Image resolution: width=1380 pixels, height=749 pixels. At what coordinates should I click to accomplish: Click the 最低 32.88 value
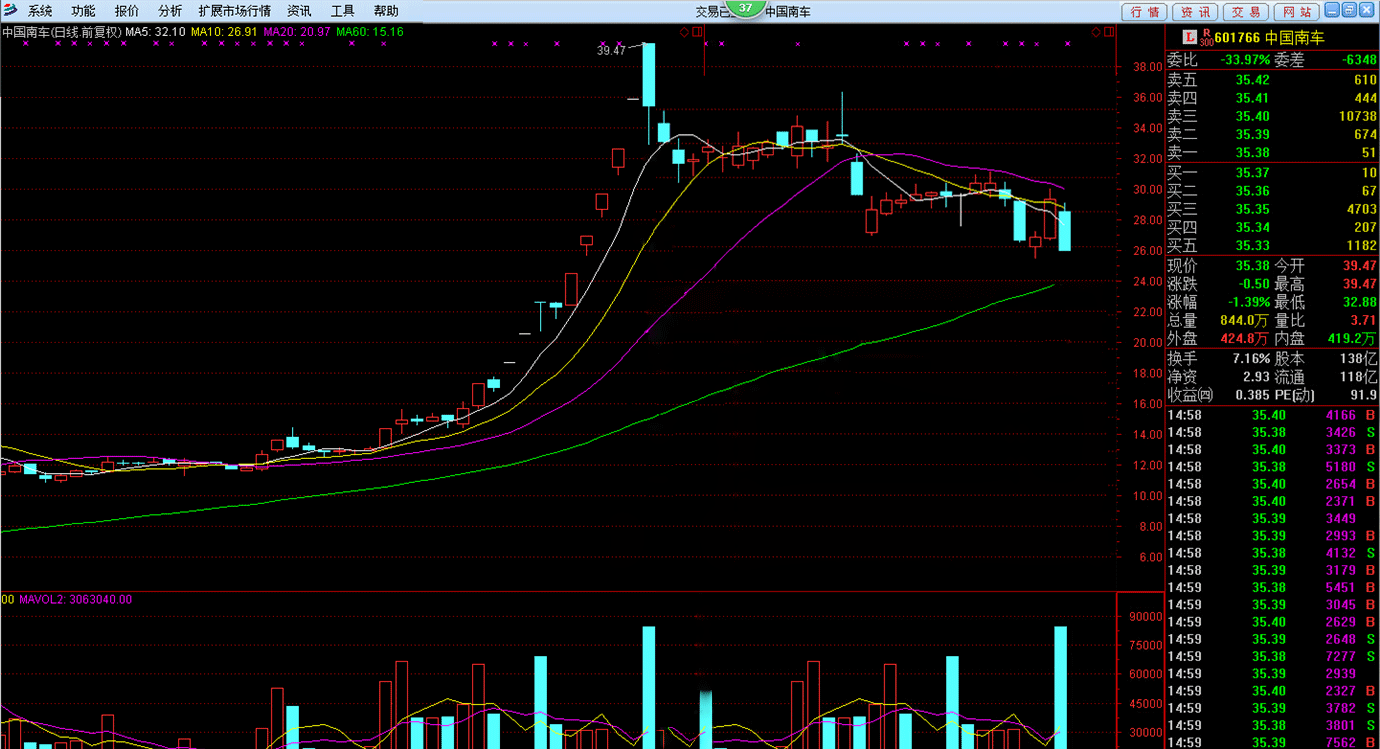(x=1360, y=302)
